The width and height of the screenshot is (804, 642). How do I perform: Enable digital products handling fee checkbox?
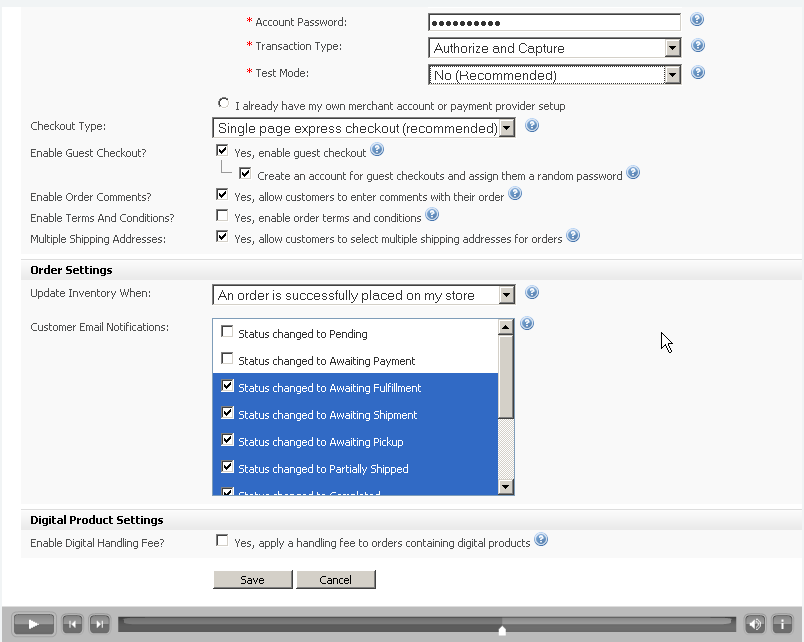222,540
